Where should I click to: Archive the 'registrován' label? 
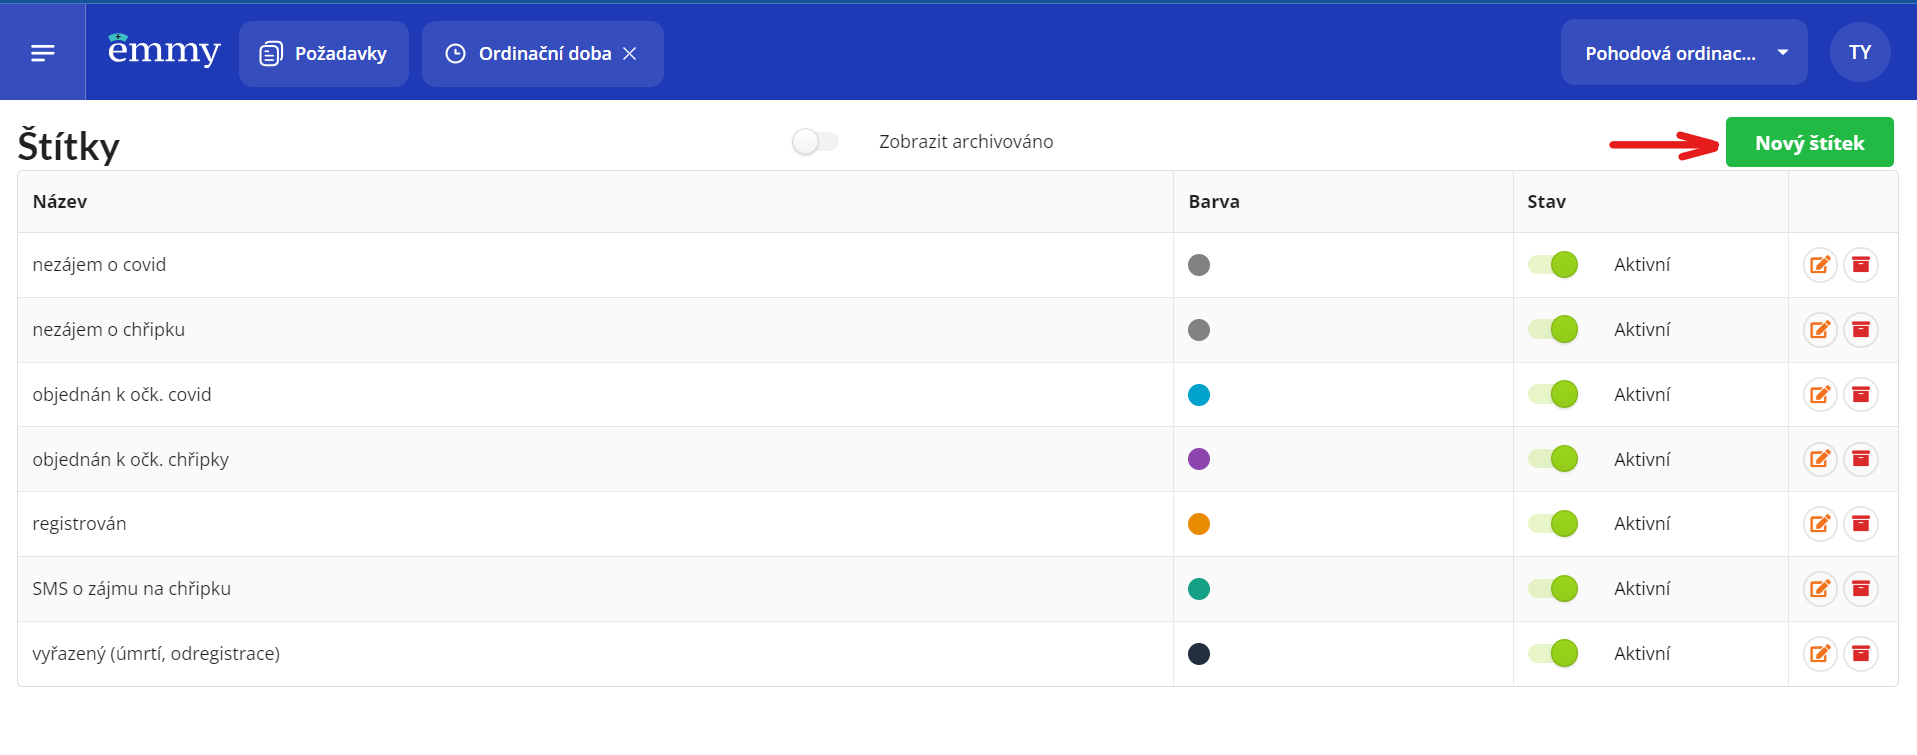point(1861,524)
